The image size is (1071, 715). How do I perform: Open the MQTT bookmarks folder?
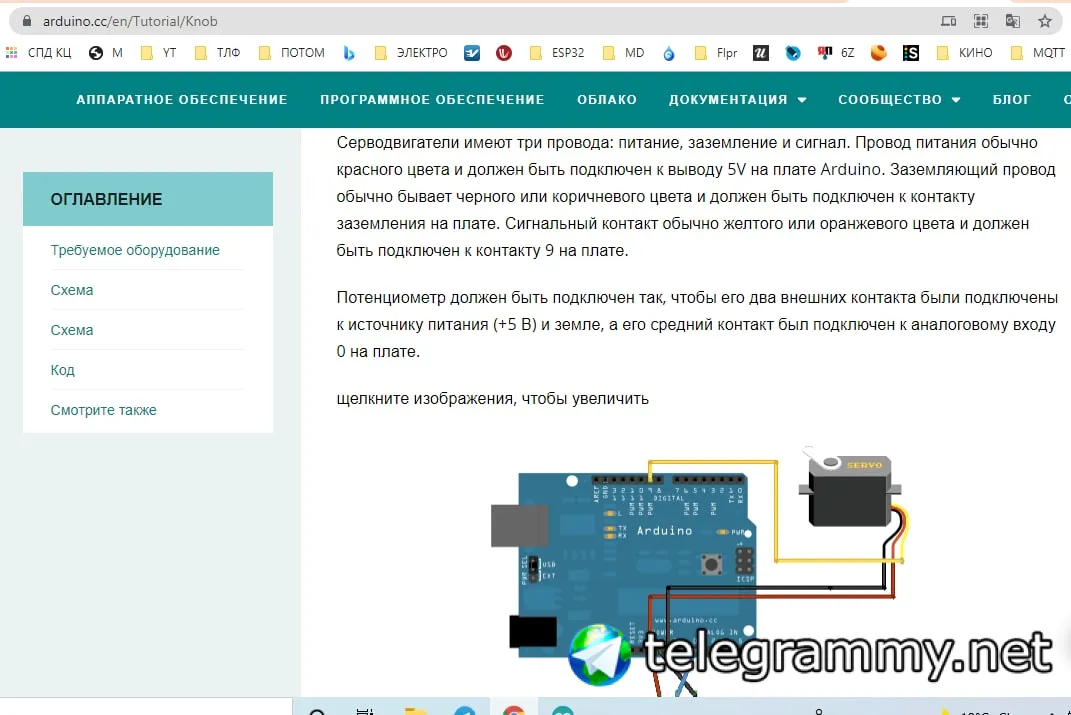tap(1038, 53)
